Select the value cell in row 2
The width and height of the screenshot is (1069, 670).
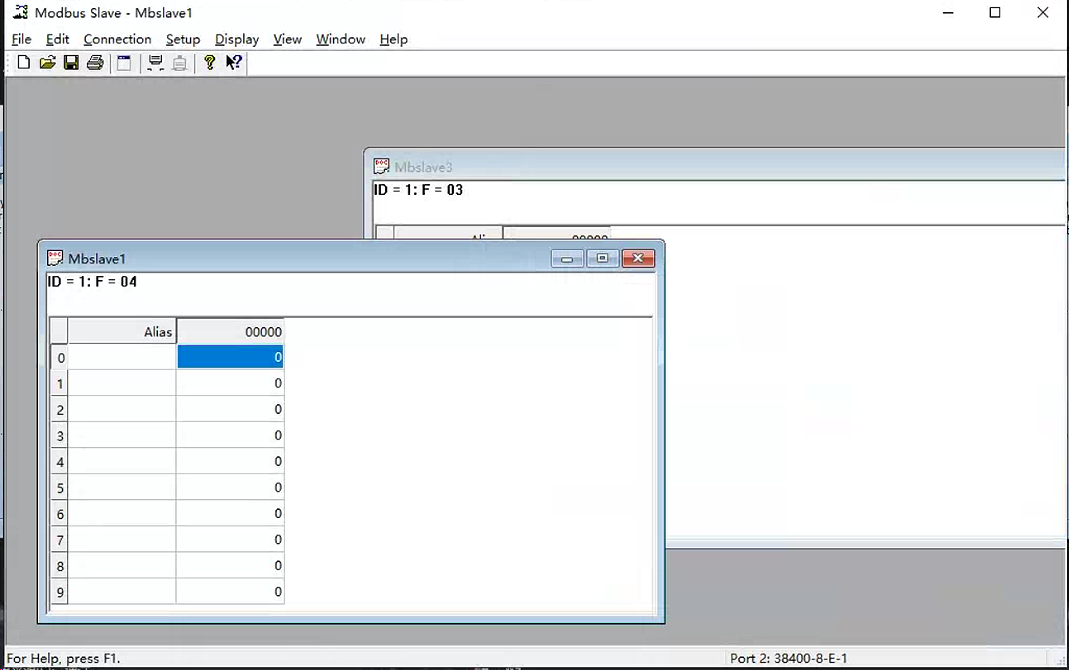[230, 409]
